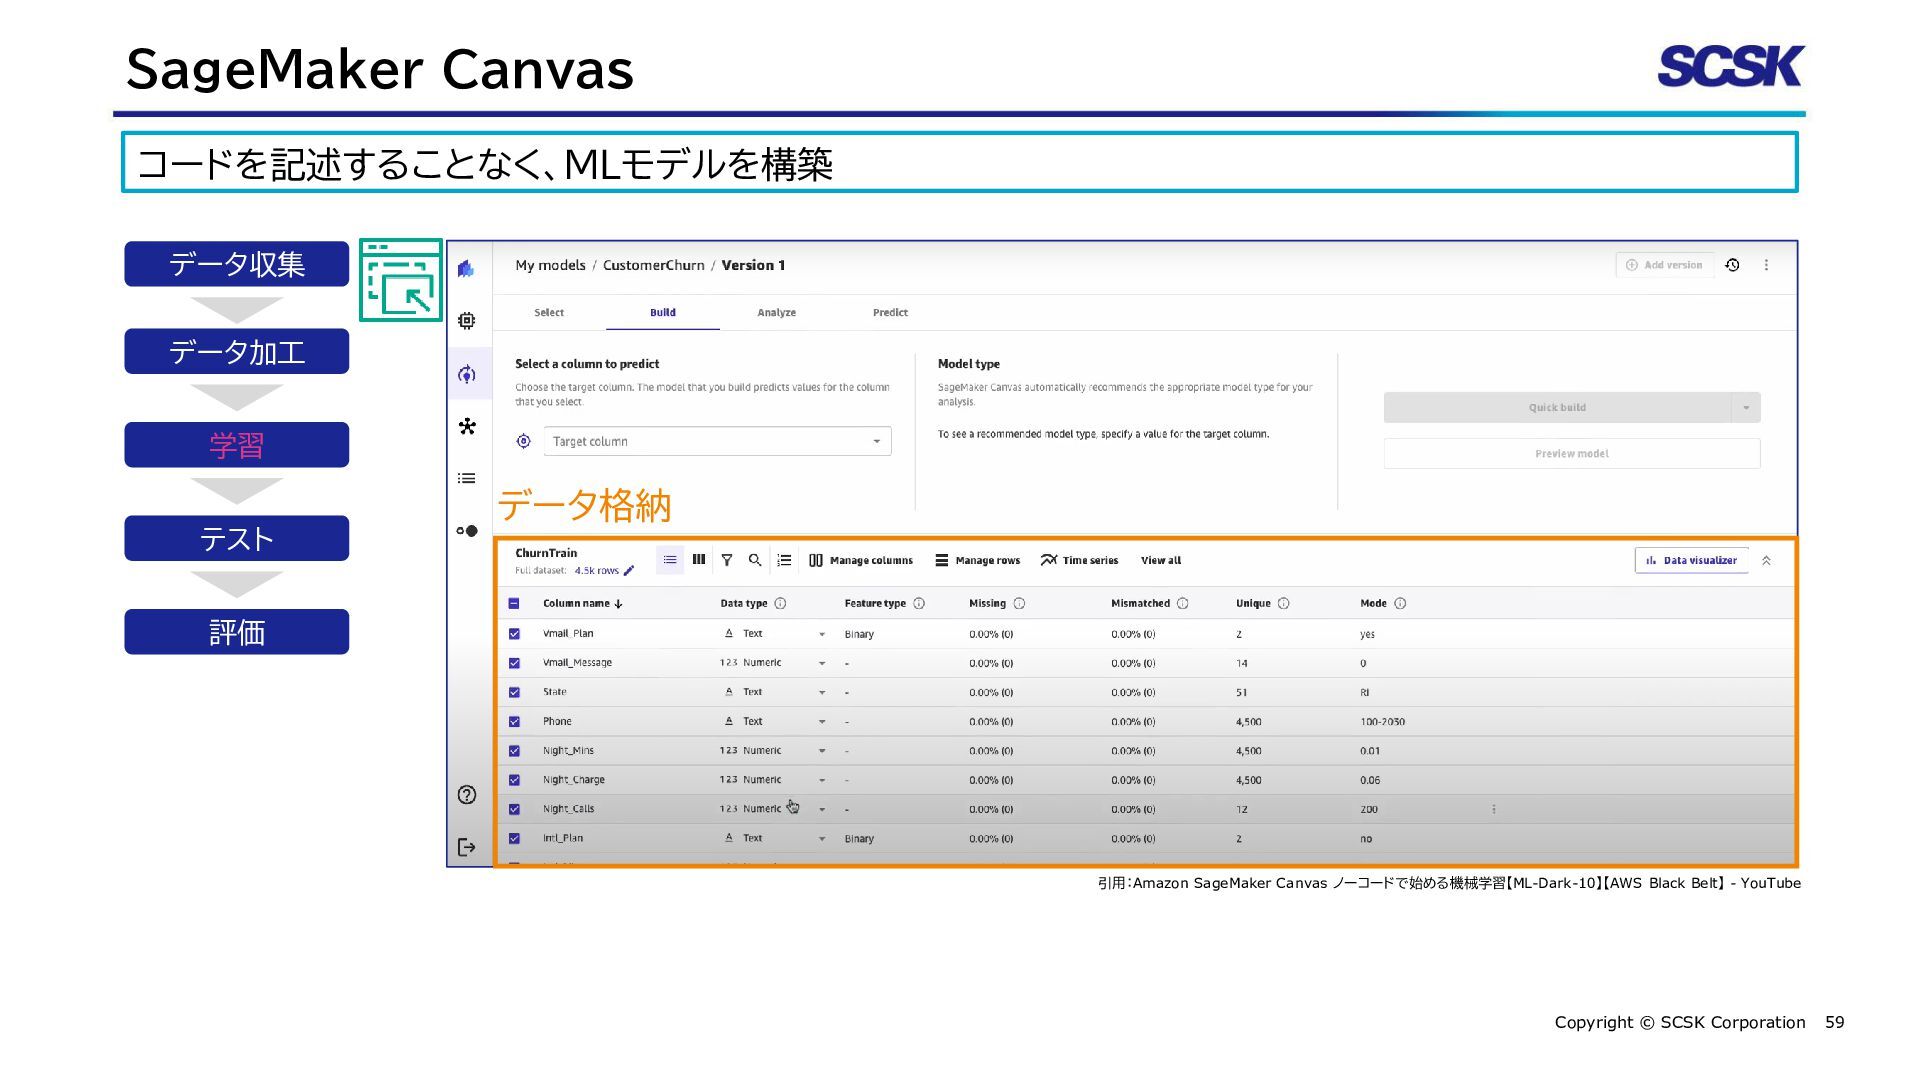The height and width of the screenshot is (1080, 1920).
Task: Sort by the Column name header
Action: click(583, 603)
